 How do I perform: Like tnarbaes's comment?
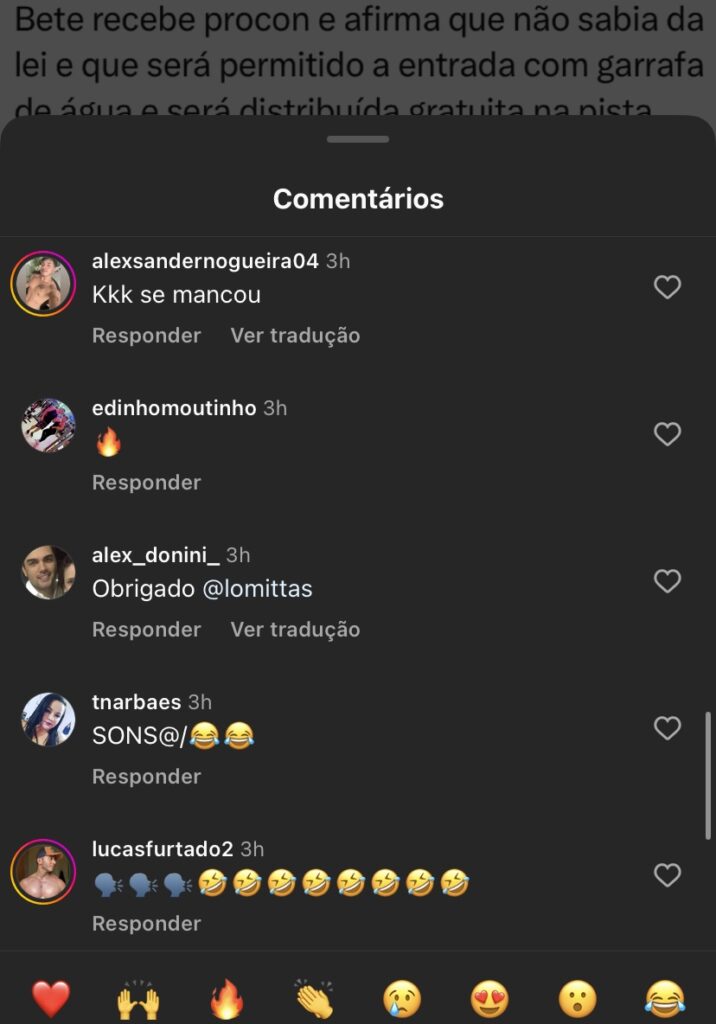pyautogui.click(x=667, y=728)
